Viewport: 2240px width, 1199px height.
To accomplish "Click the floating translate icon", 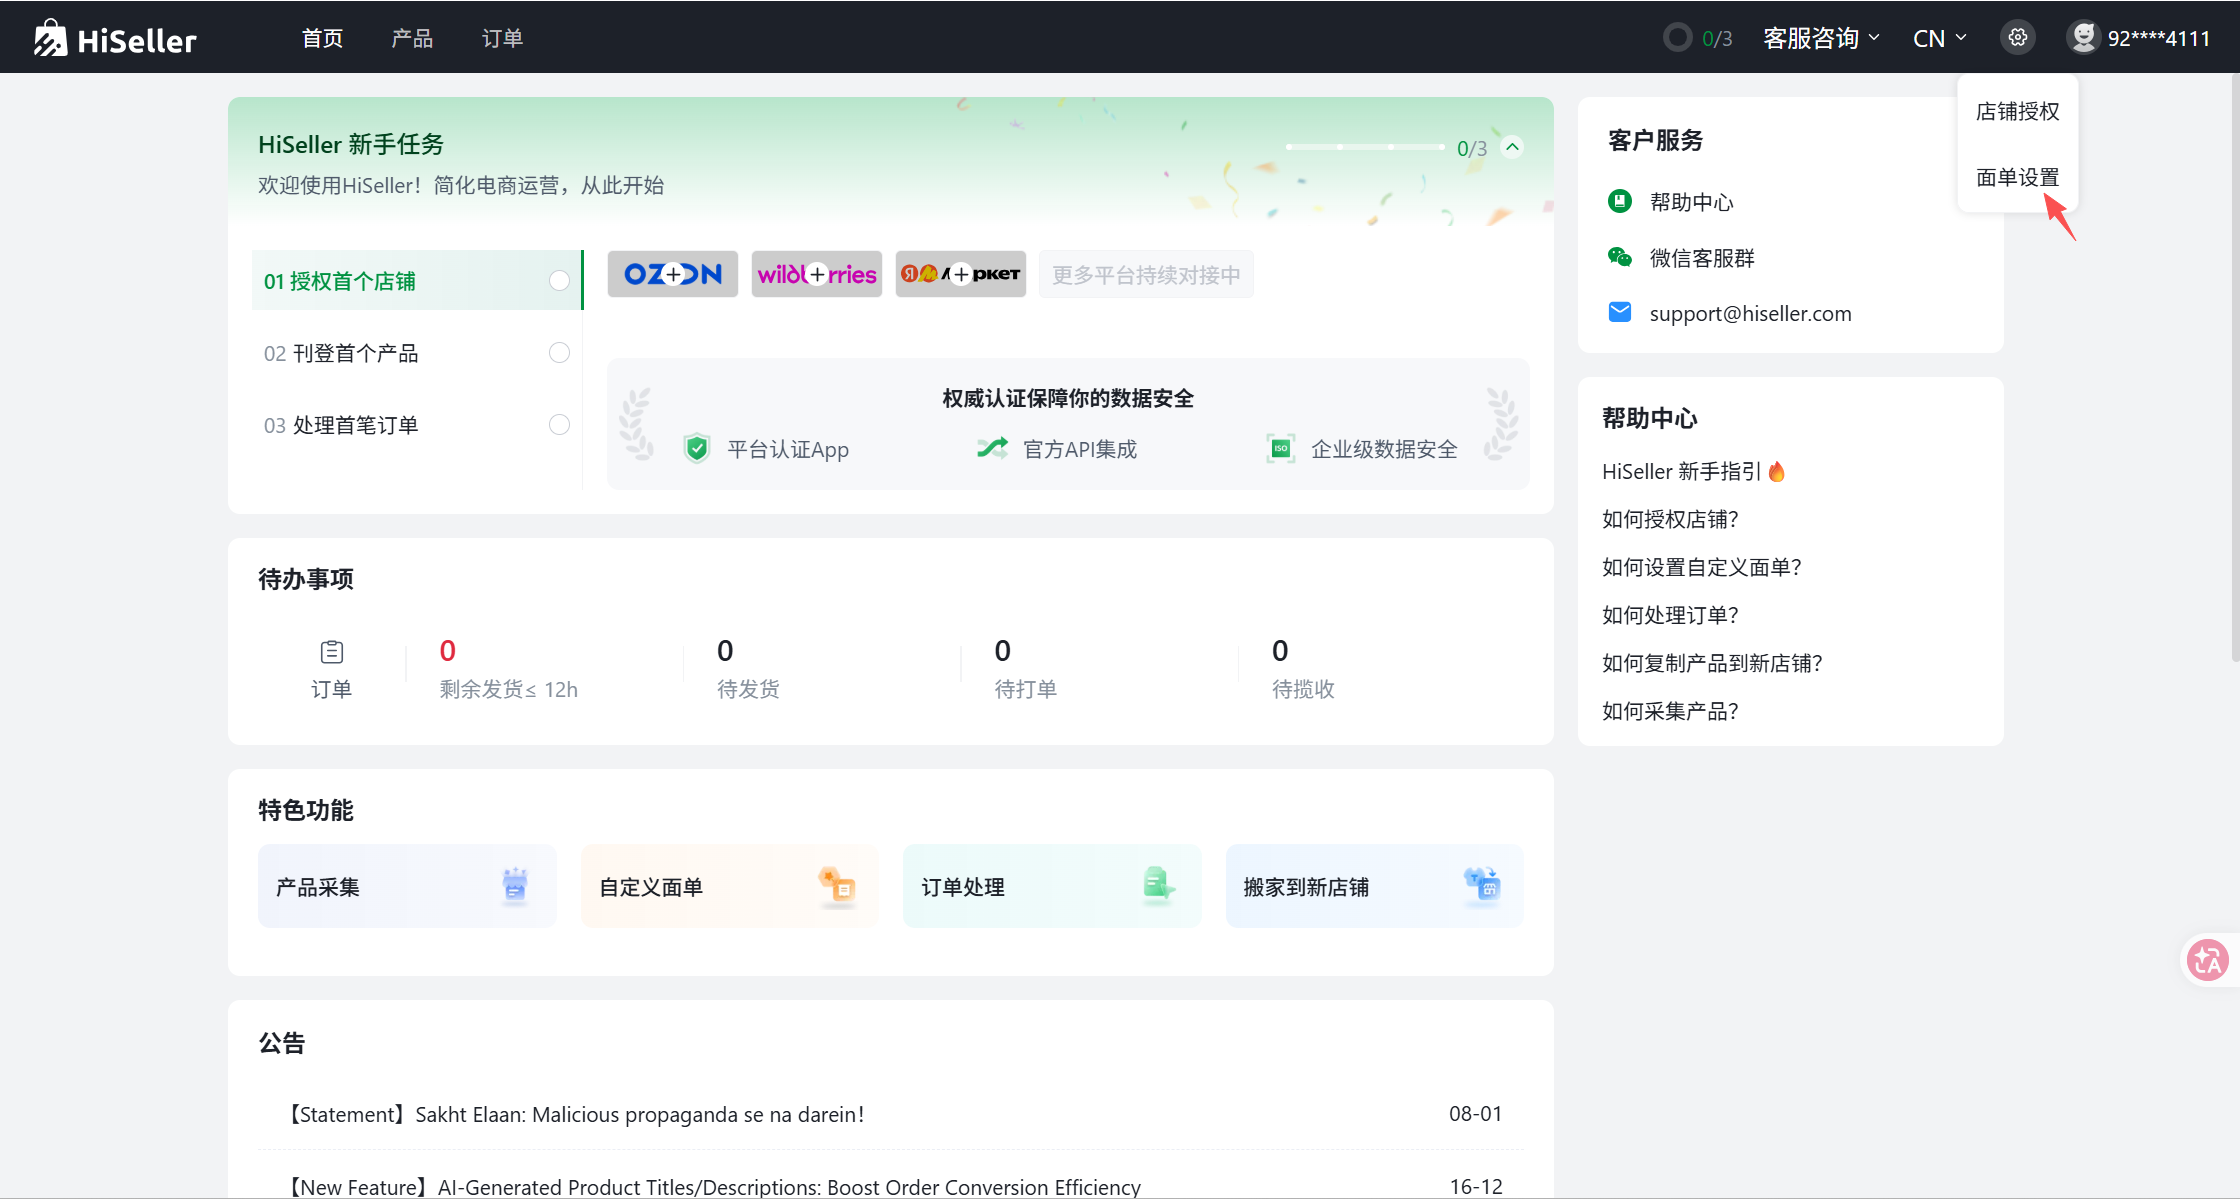I will [2207, 961].
